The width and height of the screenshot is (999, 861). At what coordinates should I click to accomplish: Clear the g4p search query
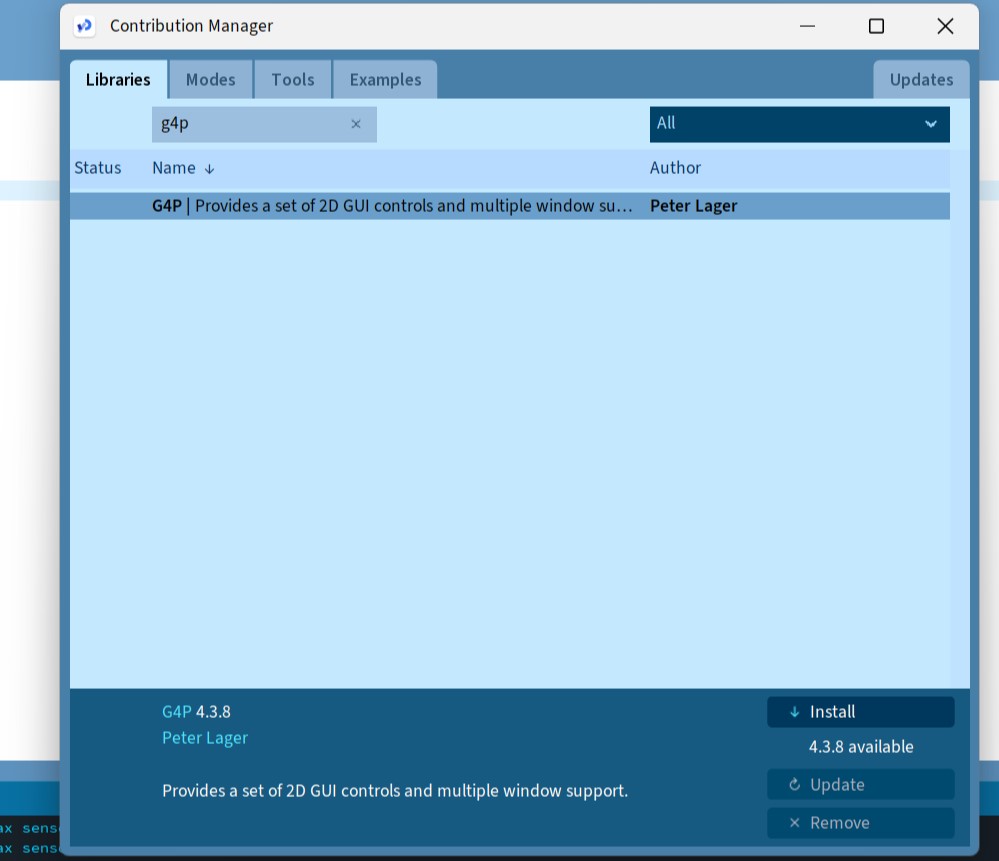[x=356, y=124]
